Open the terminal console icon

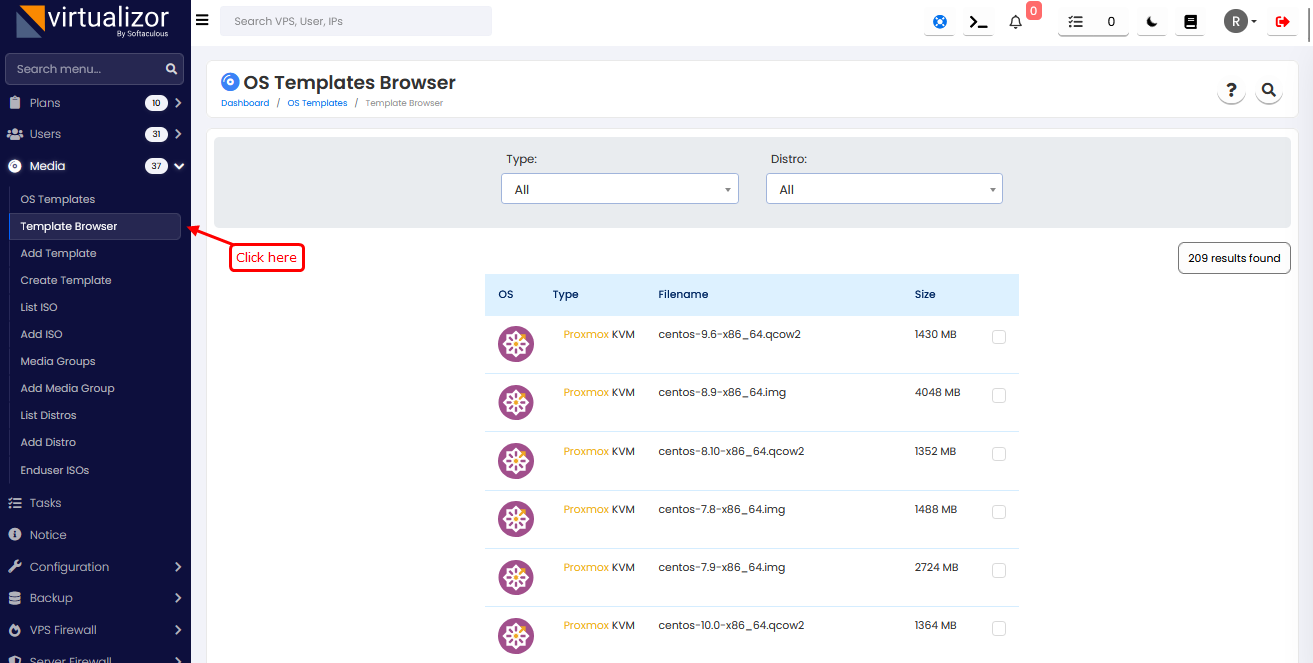[x=977, y=22]
